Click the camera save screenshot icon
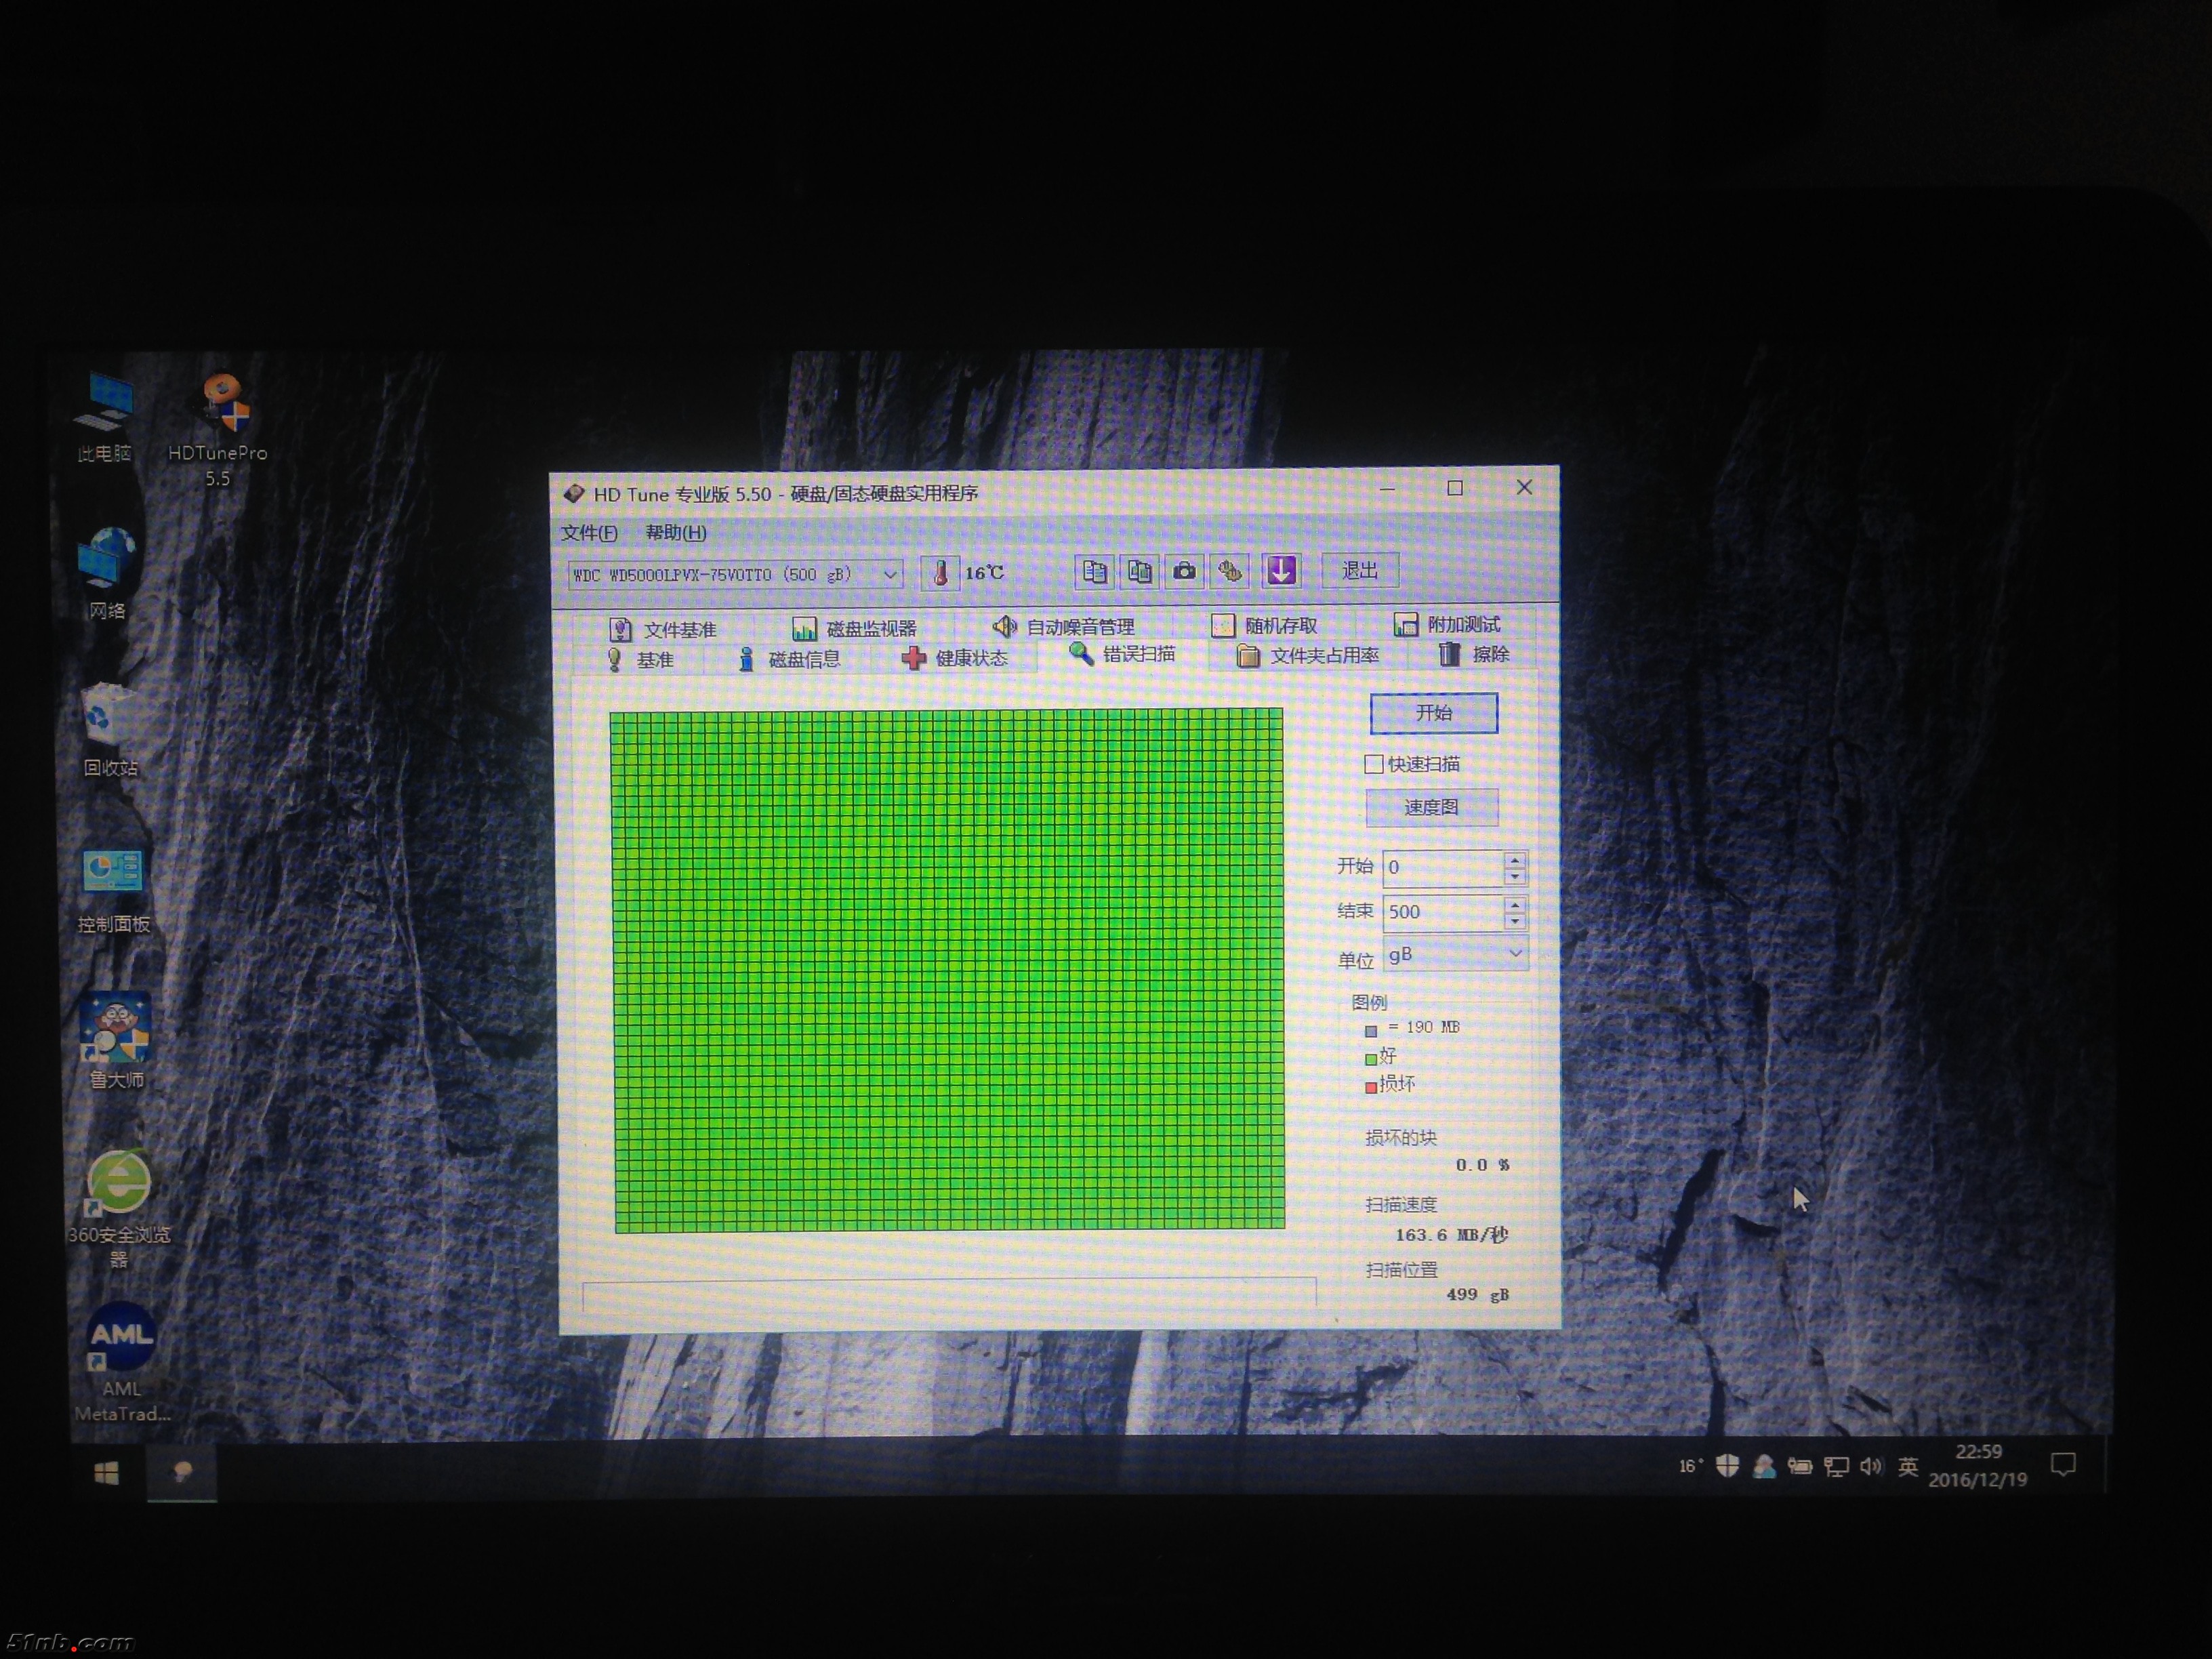 coord(1184,572)
